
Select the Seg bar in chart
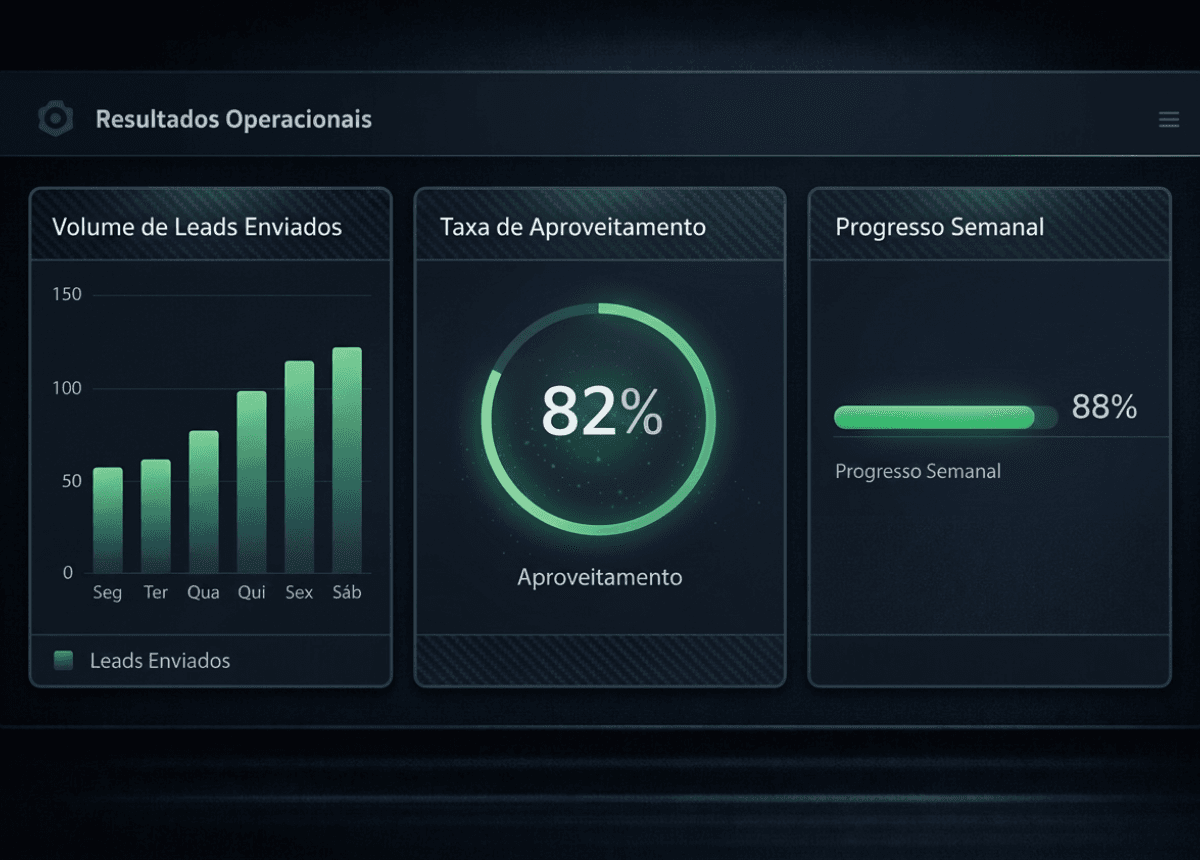[108, 520]
